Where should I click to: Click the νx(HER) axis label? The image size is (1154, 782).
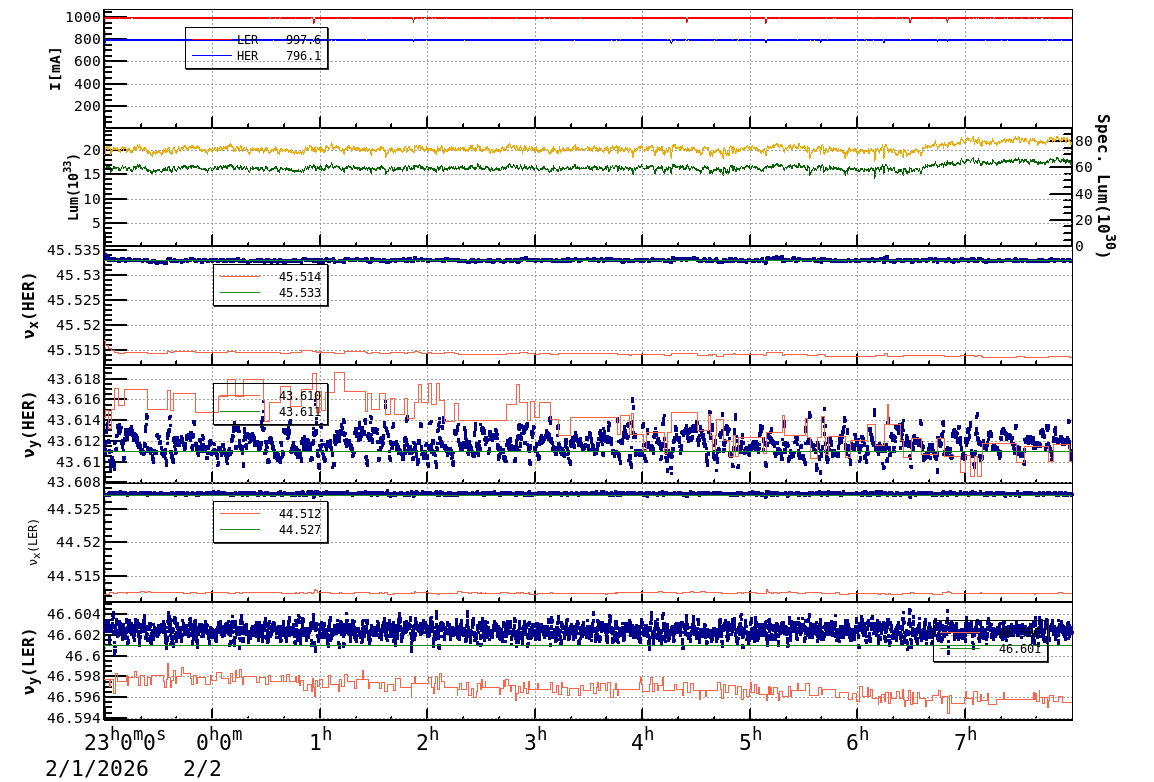29,305
